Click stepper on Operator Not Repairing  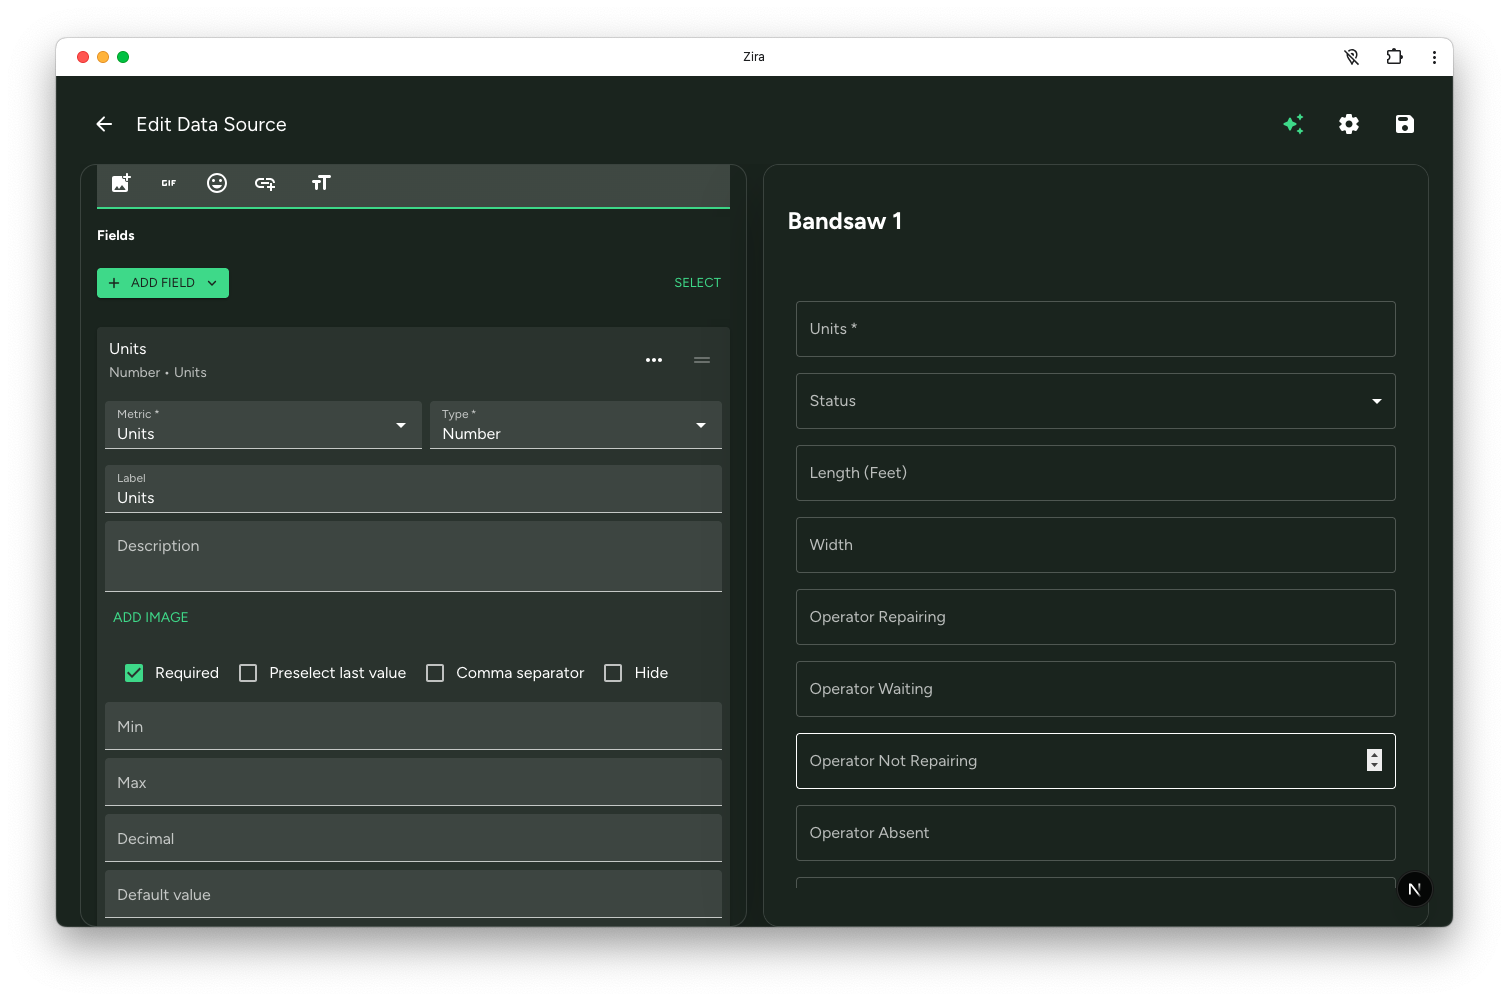(1374, 760)
